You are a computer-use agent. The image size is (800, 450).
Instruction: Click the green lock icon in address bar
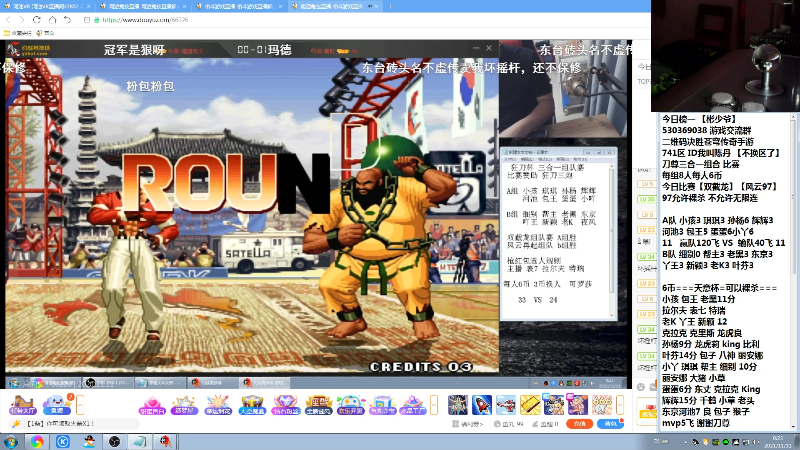96,20
